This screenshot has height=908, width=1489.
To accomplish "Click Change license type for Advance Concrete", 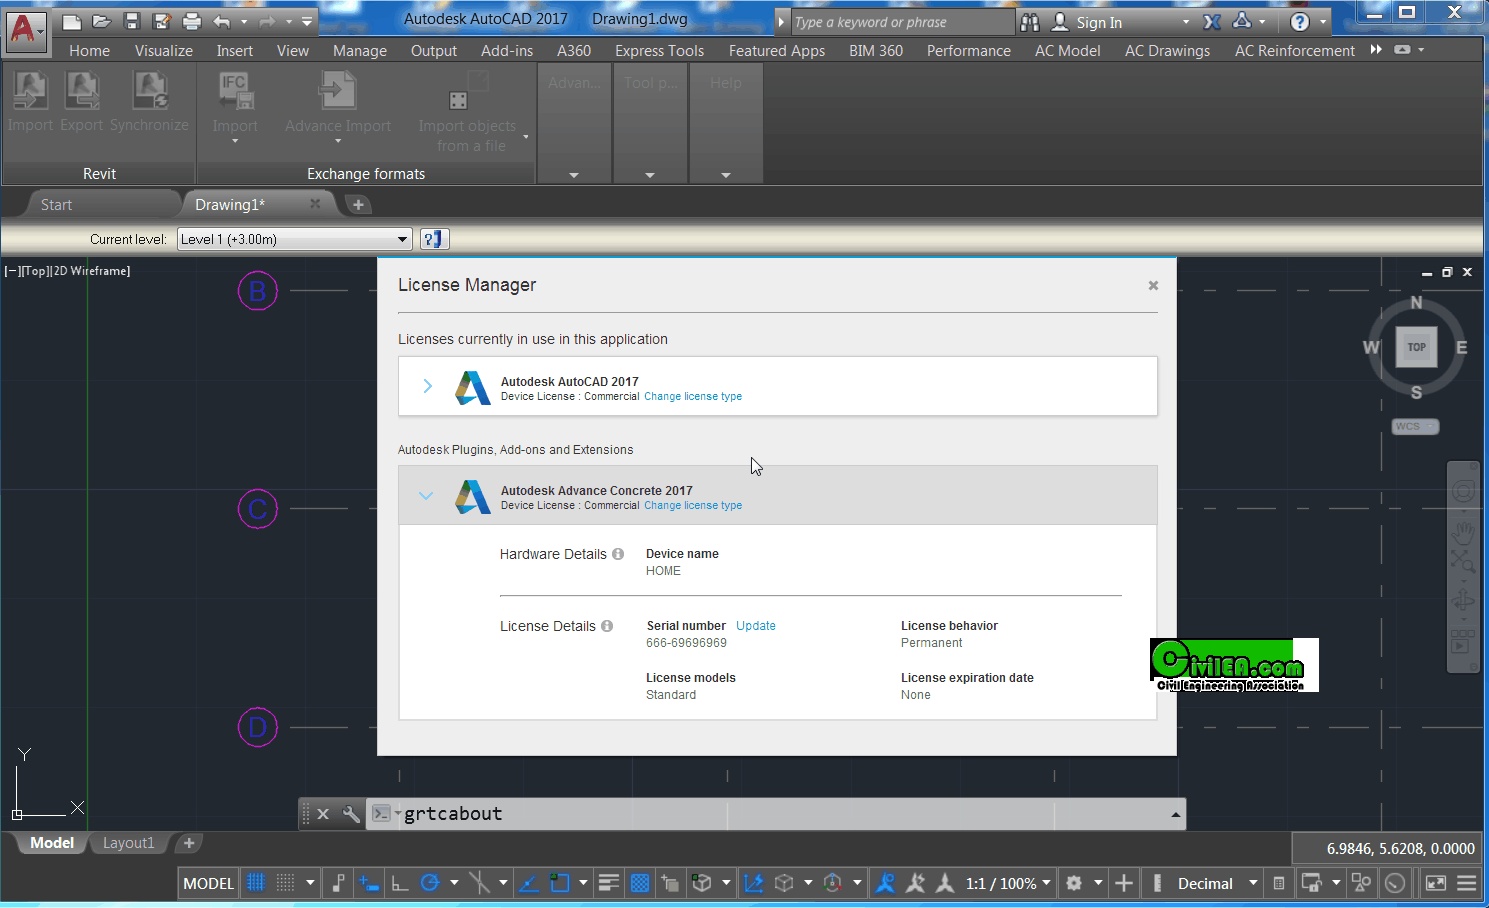I will tap(693, 505).
